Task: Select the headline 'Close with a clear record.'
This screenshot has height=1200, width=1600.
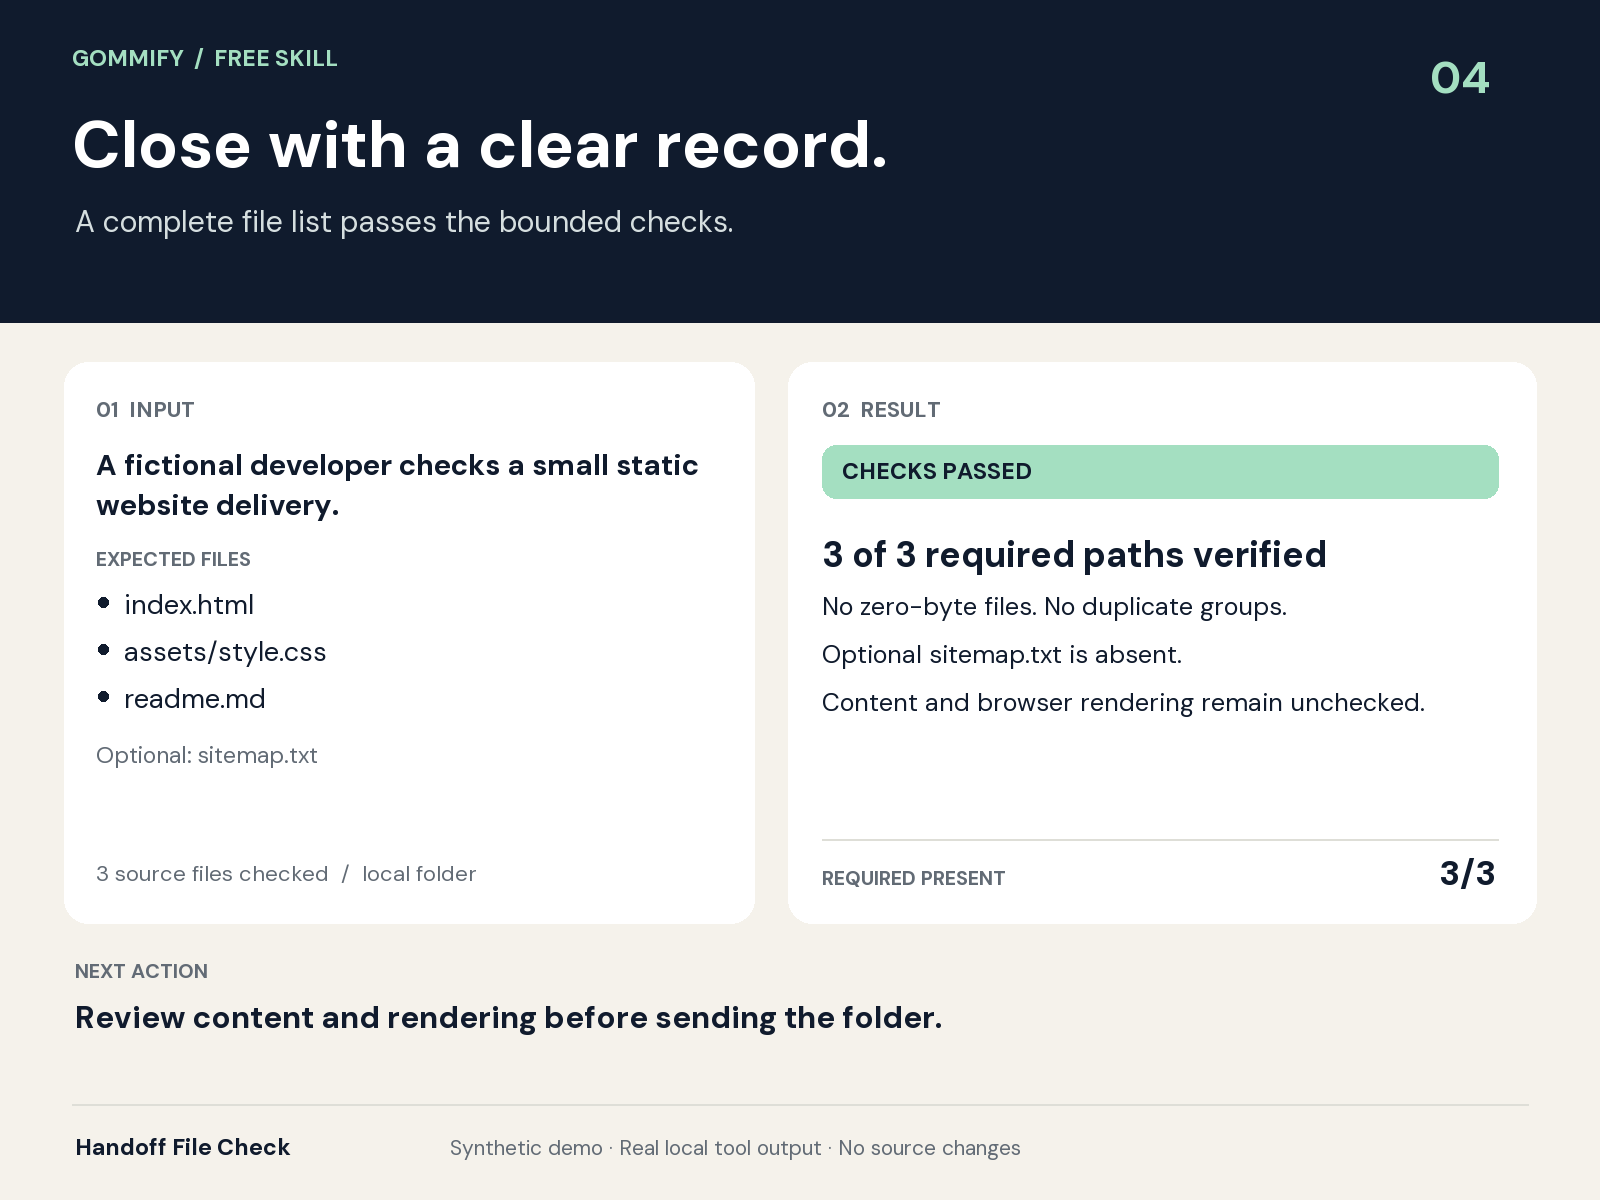Action: tap(480, 145)
